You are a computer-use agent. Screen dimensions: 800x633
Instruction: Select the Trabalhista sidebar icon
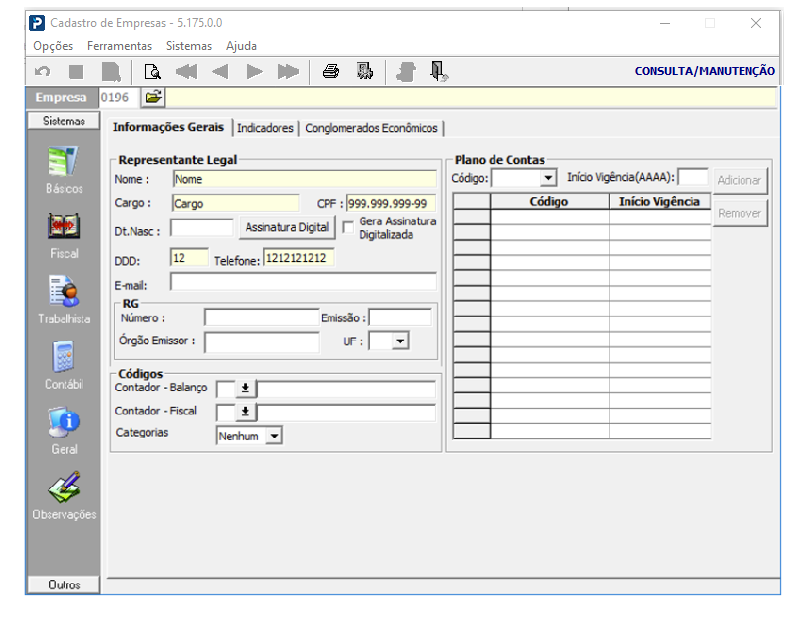(x=64, y=291)
